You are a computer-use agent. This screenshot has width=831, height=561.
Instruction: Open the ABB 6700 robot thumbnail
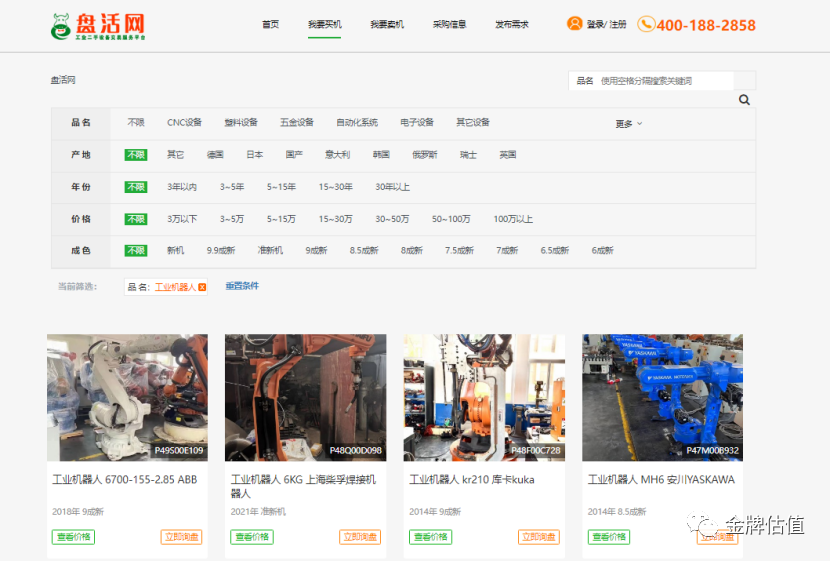(x=127, y=397)
